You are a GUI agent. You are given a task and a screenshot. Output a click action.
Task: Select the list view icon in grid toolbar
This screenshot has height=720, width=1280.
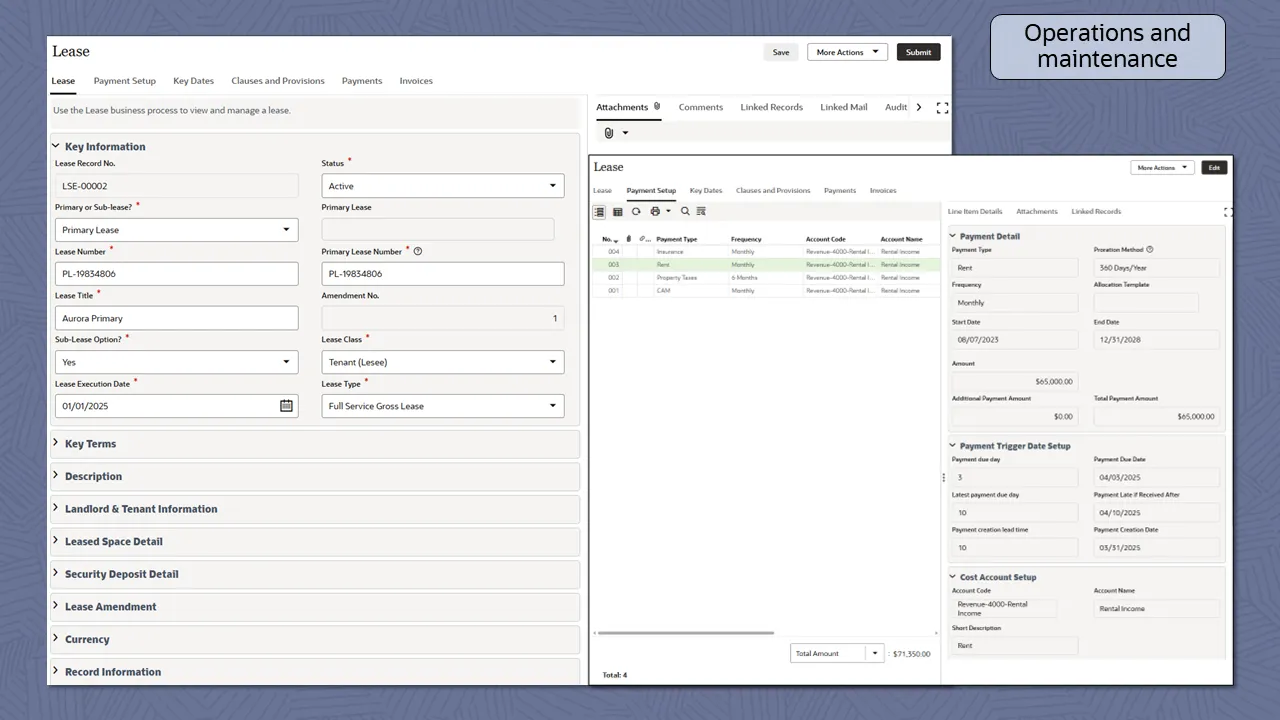599,211
